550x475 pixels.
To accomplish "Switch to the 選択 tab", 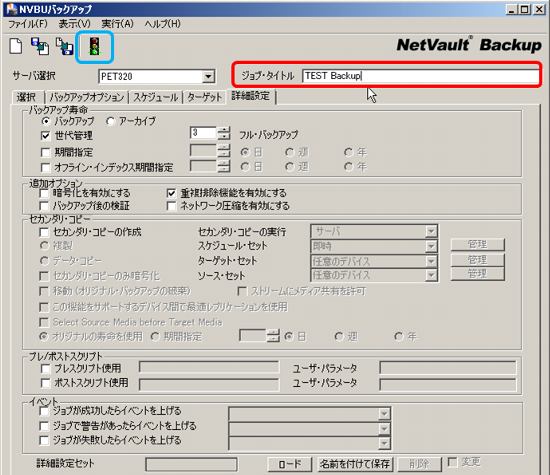I will [x=27, y=97].
